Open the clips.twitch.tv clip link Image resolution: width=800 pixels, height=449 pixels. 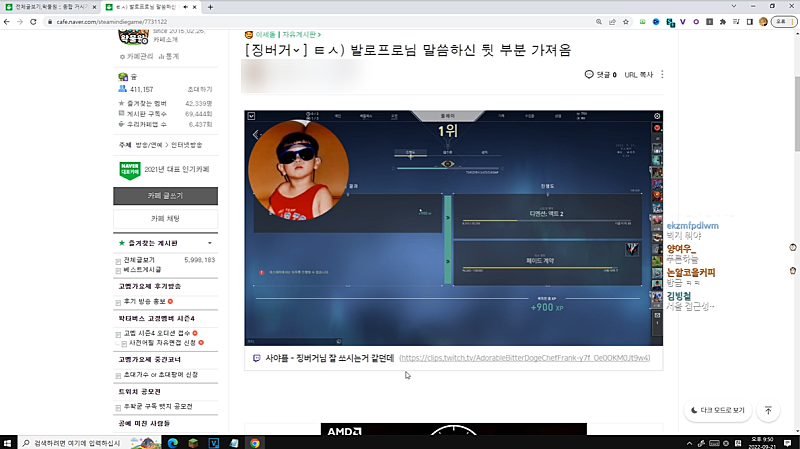point(524,358)
